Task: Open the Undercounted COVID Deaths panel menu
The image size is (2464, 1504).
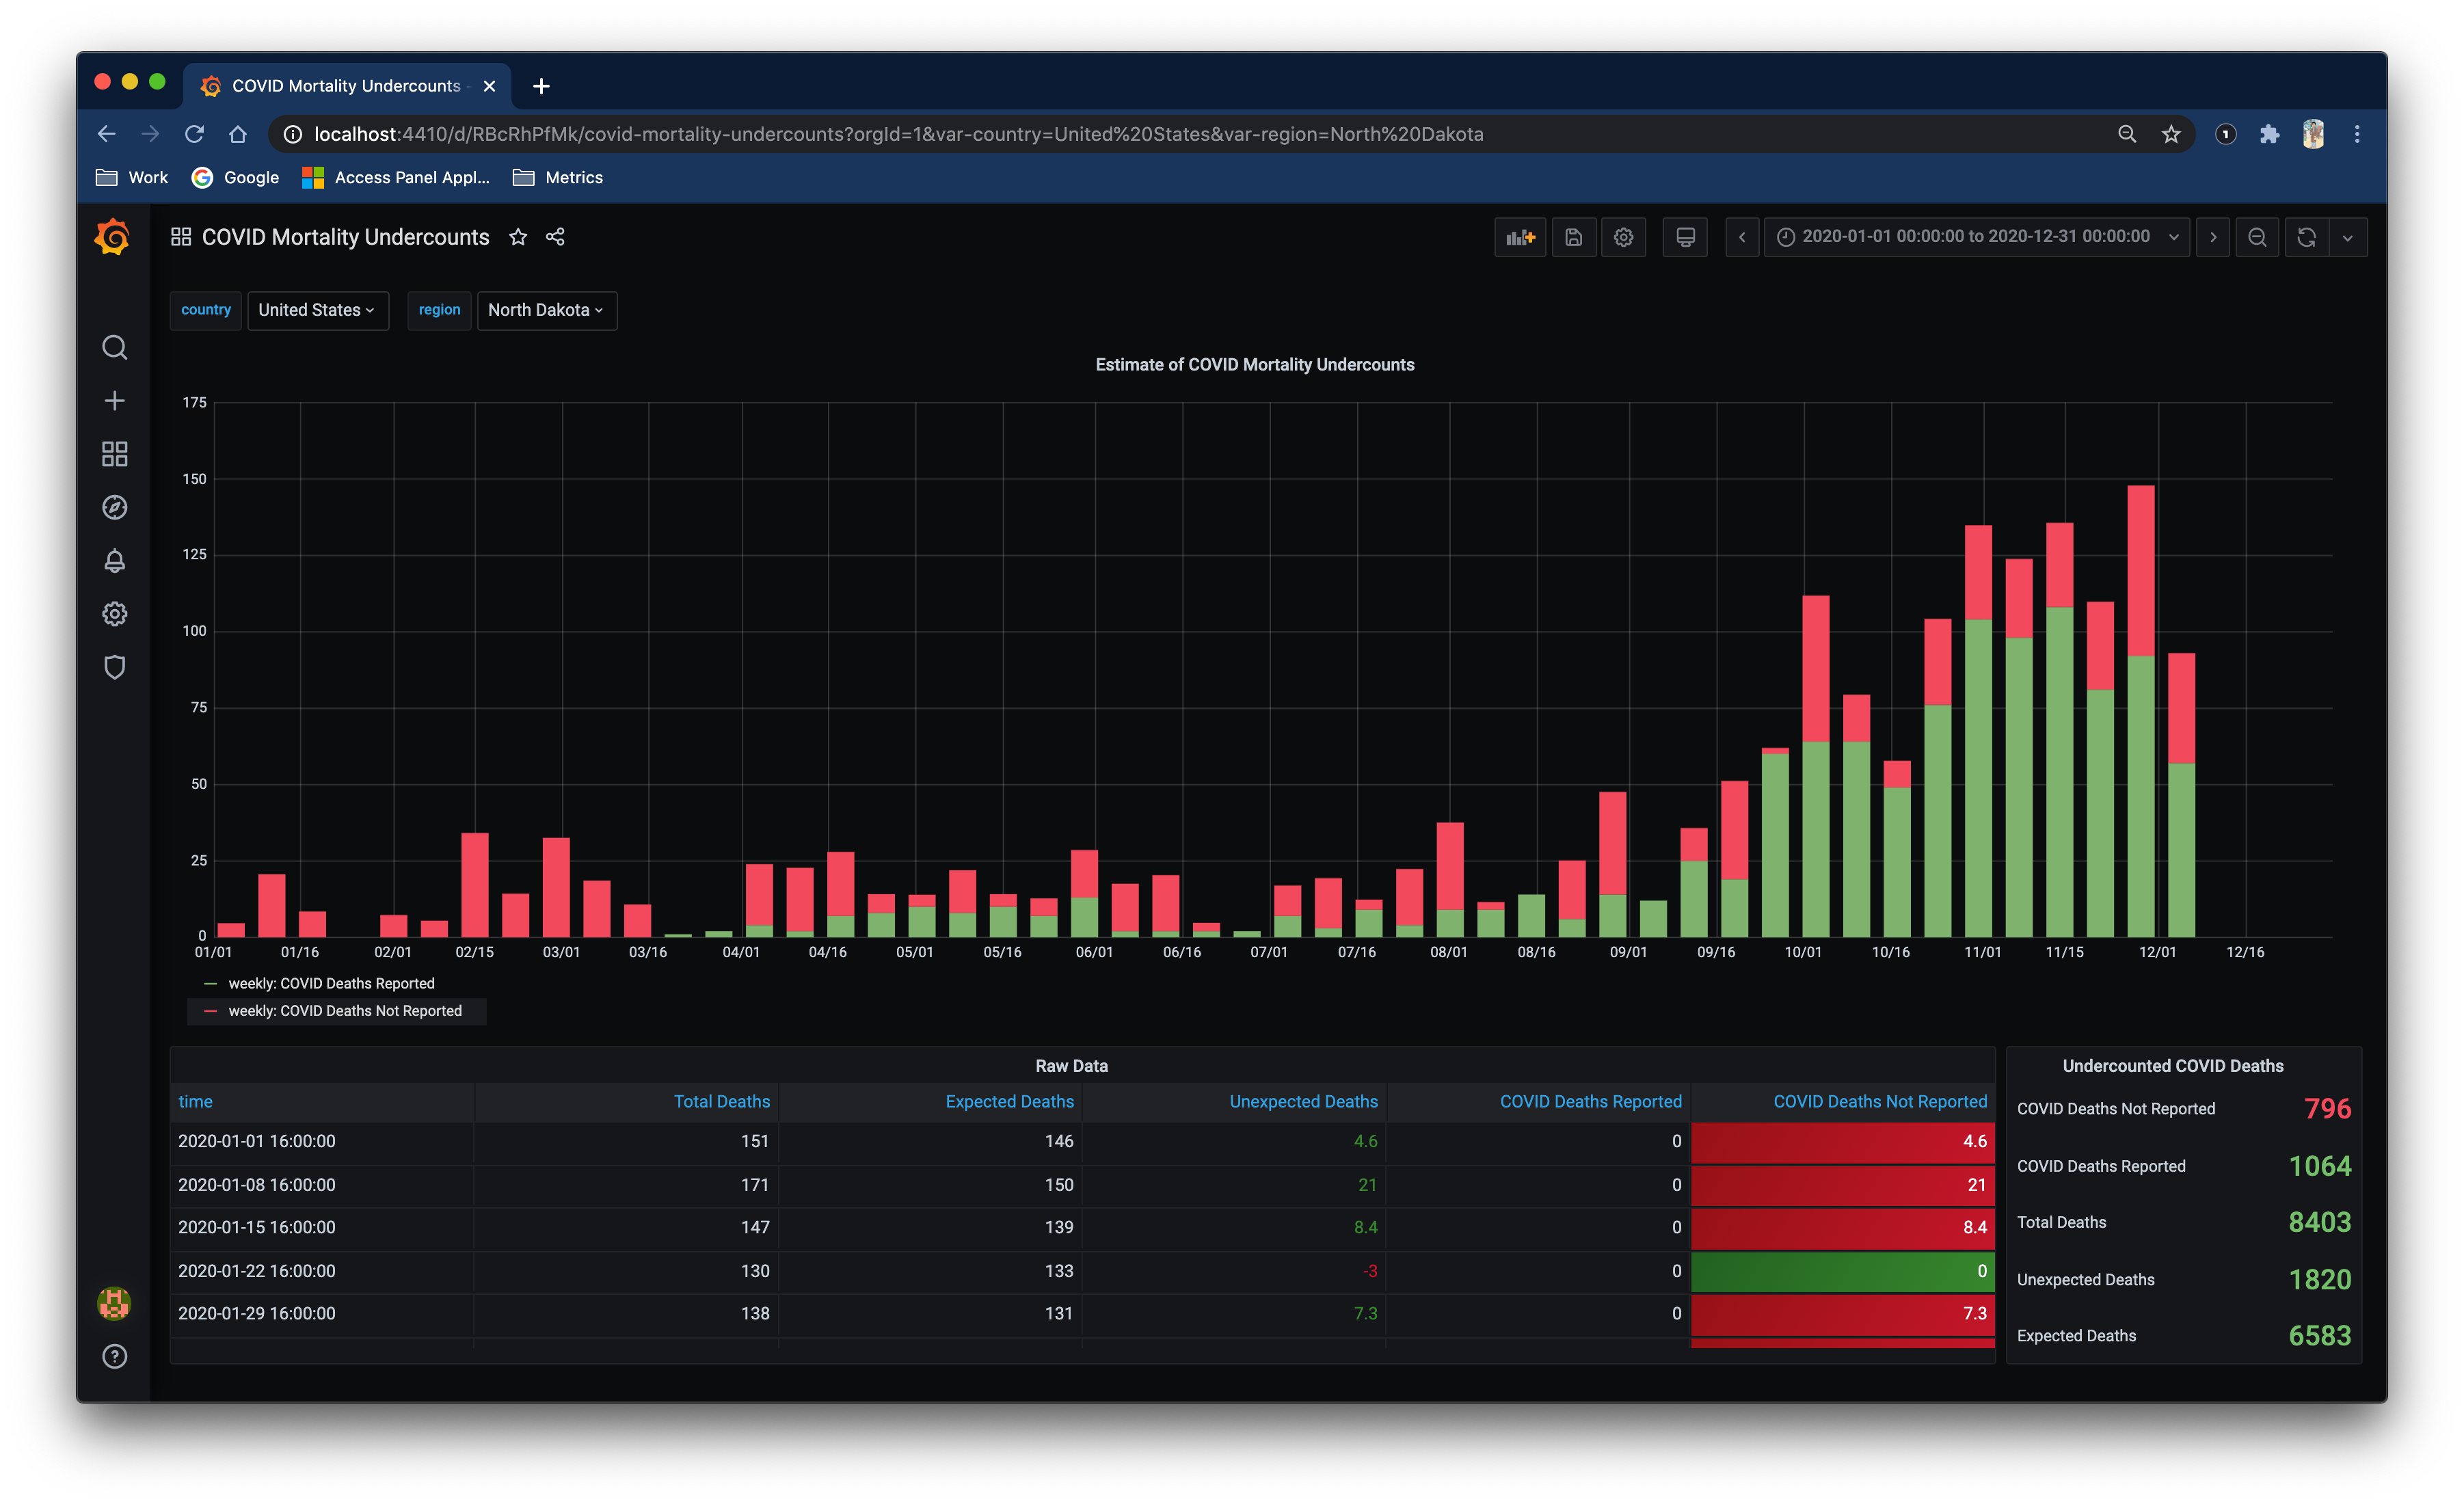Action: (x=2172, y=1066)
